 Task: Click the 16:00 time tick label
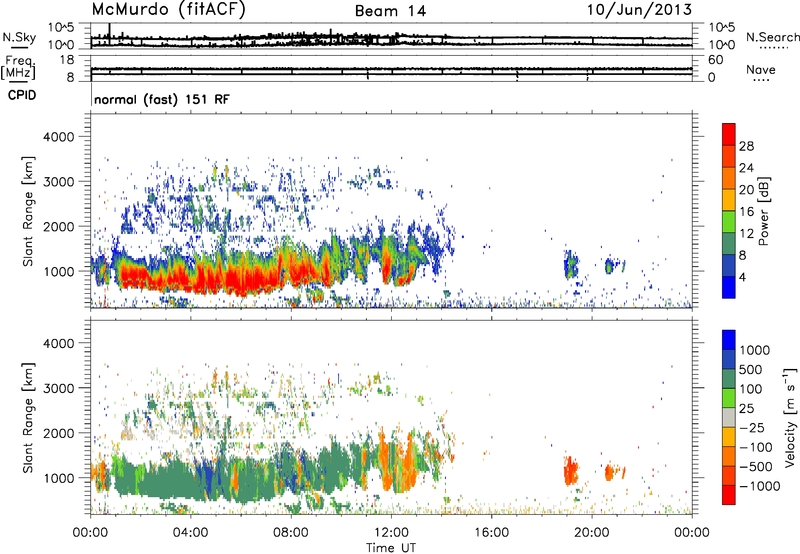click(491, 533)
